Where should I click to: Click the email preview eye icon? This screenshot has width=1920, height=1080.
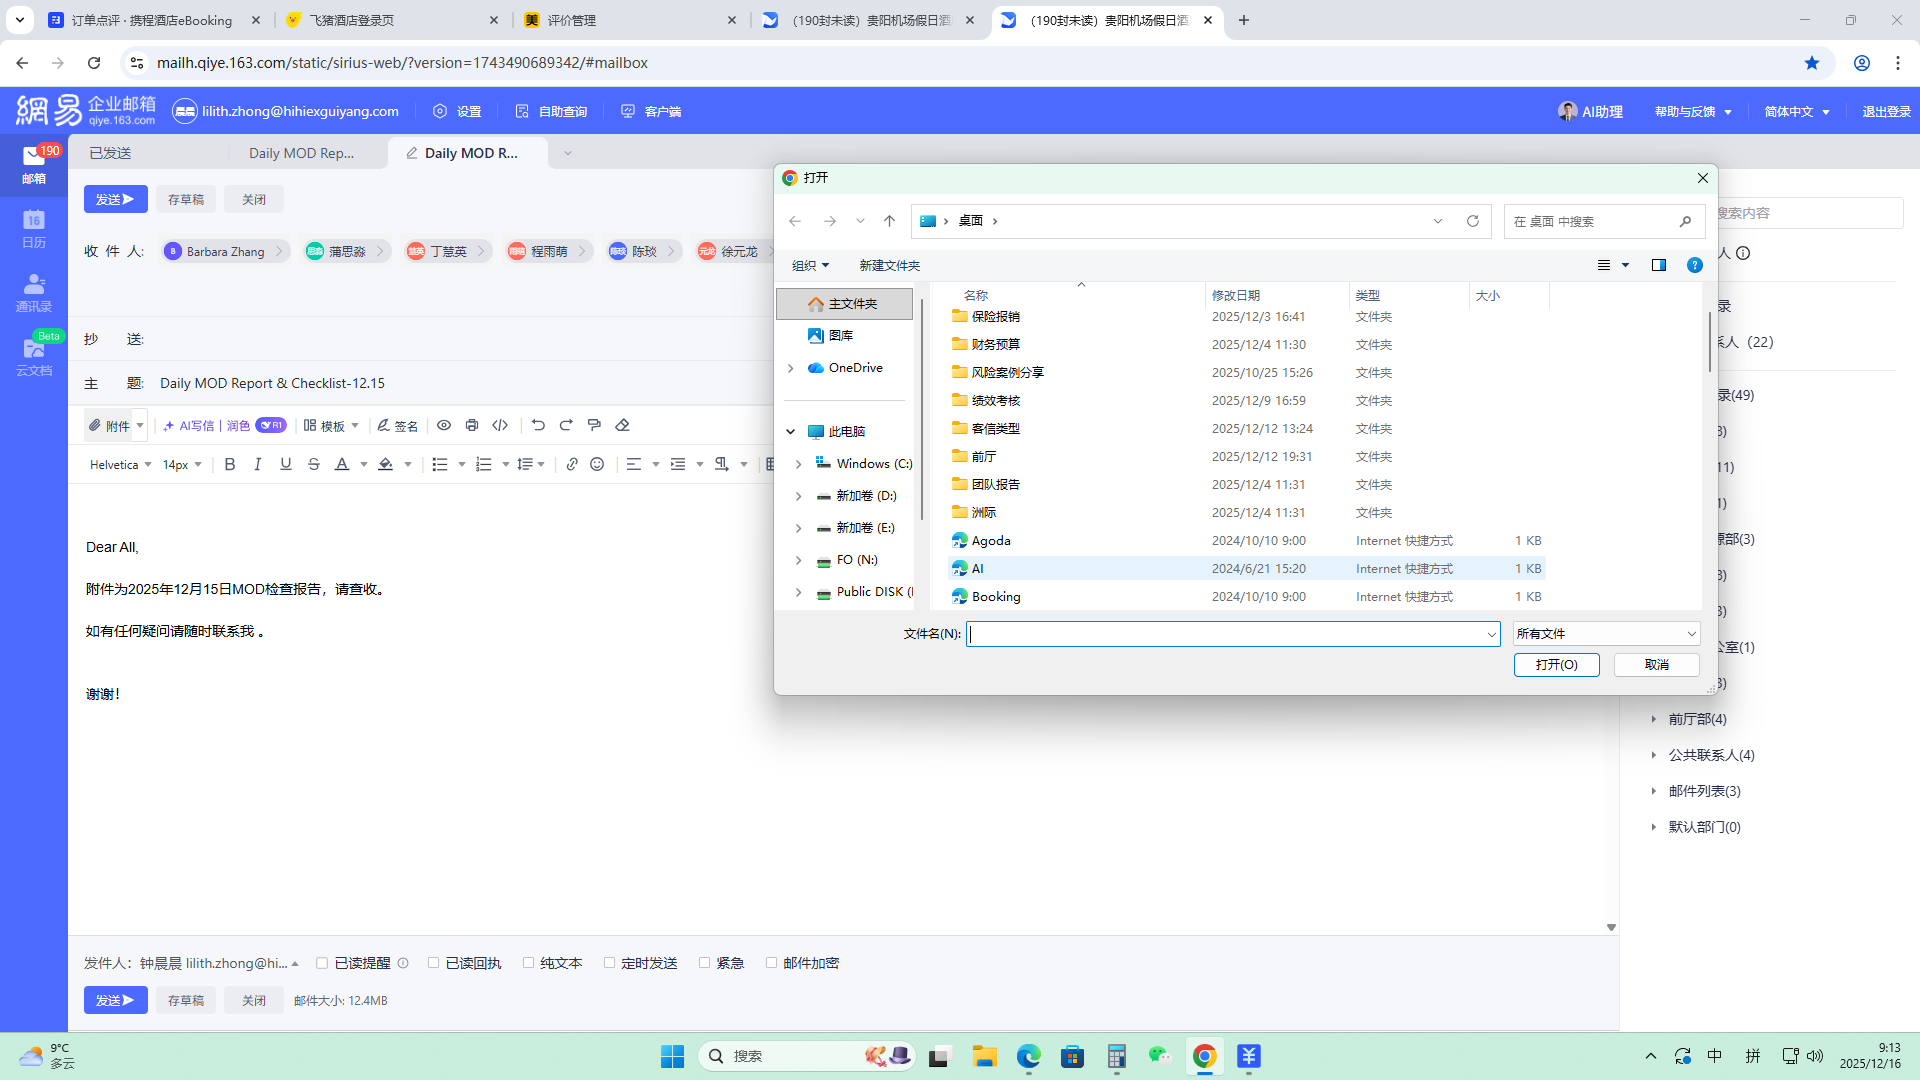(444, 425)
